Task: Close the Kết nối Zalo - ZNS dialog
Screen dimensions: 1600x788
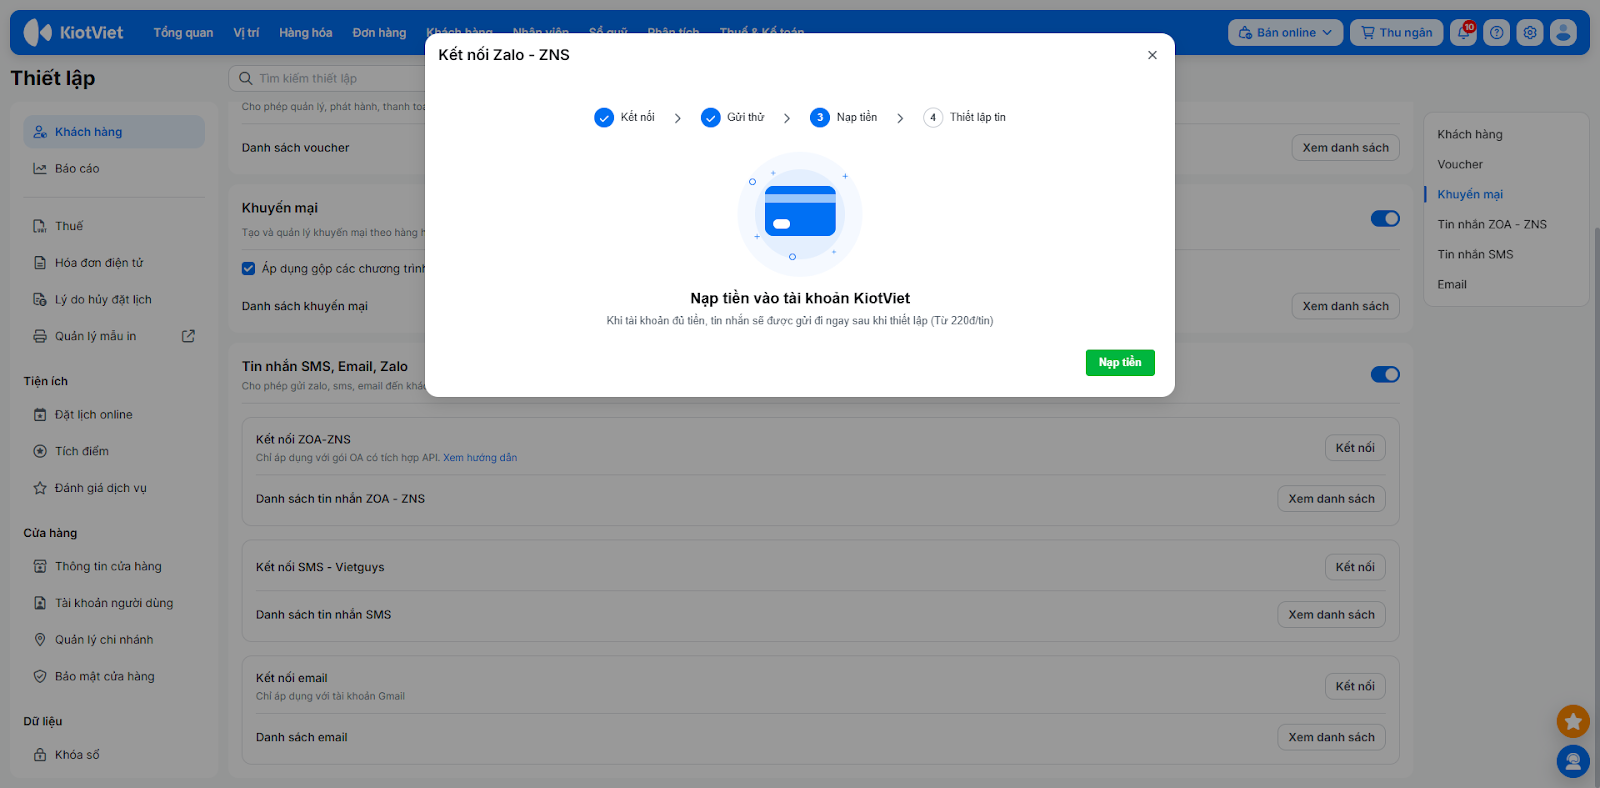Action: (1152, 55)
